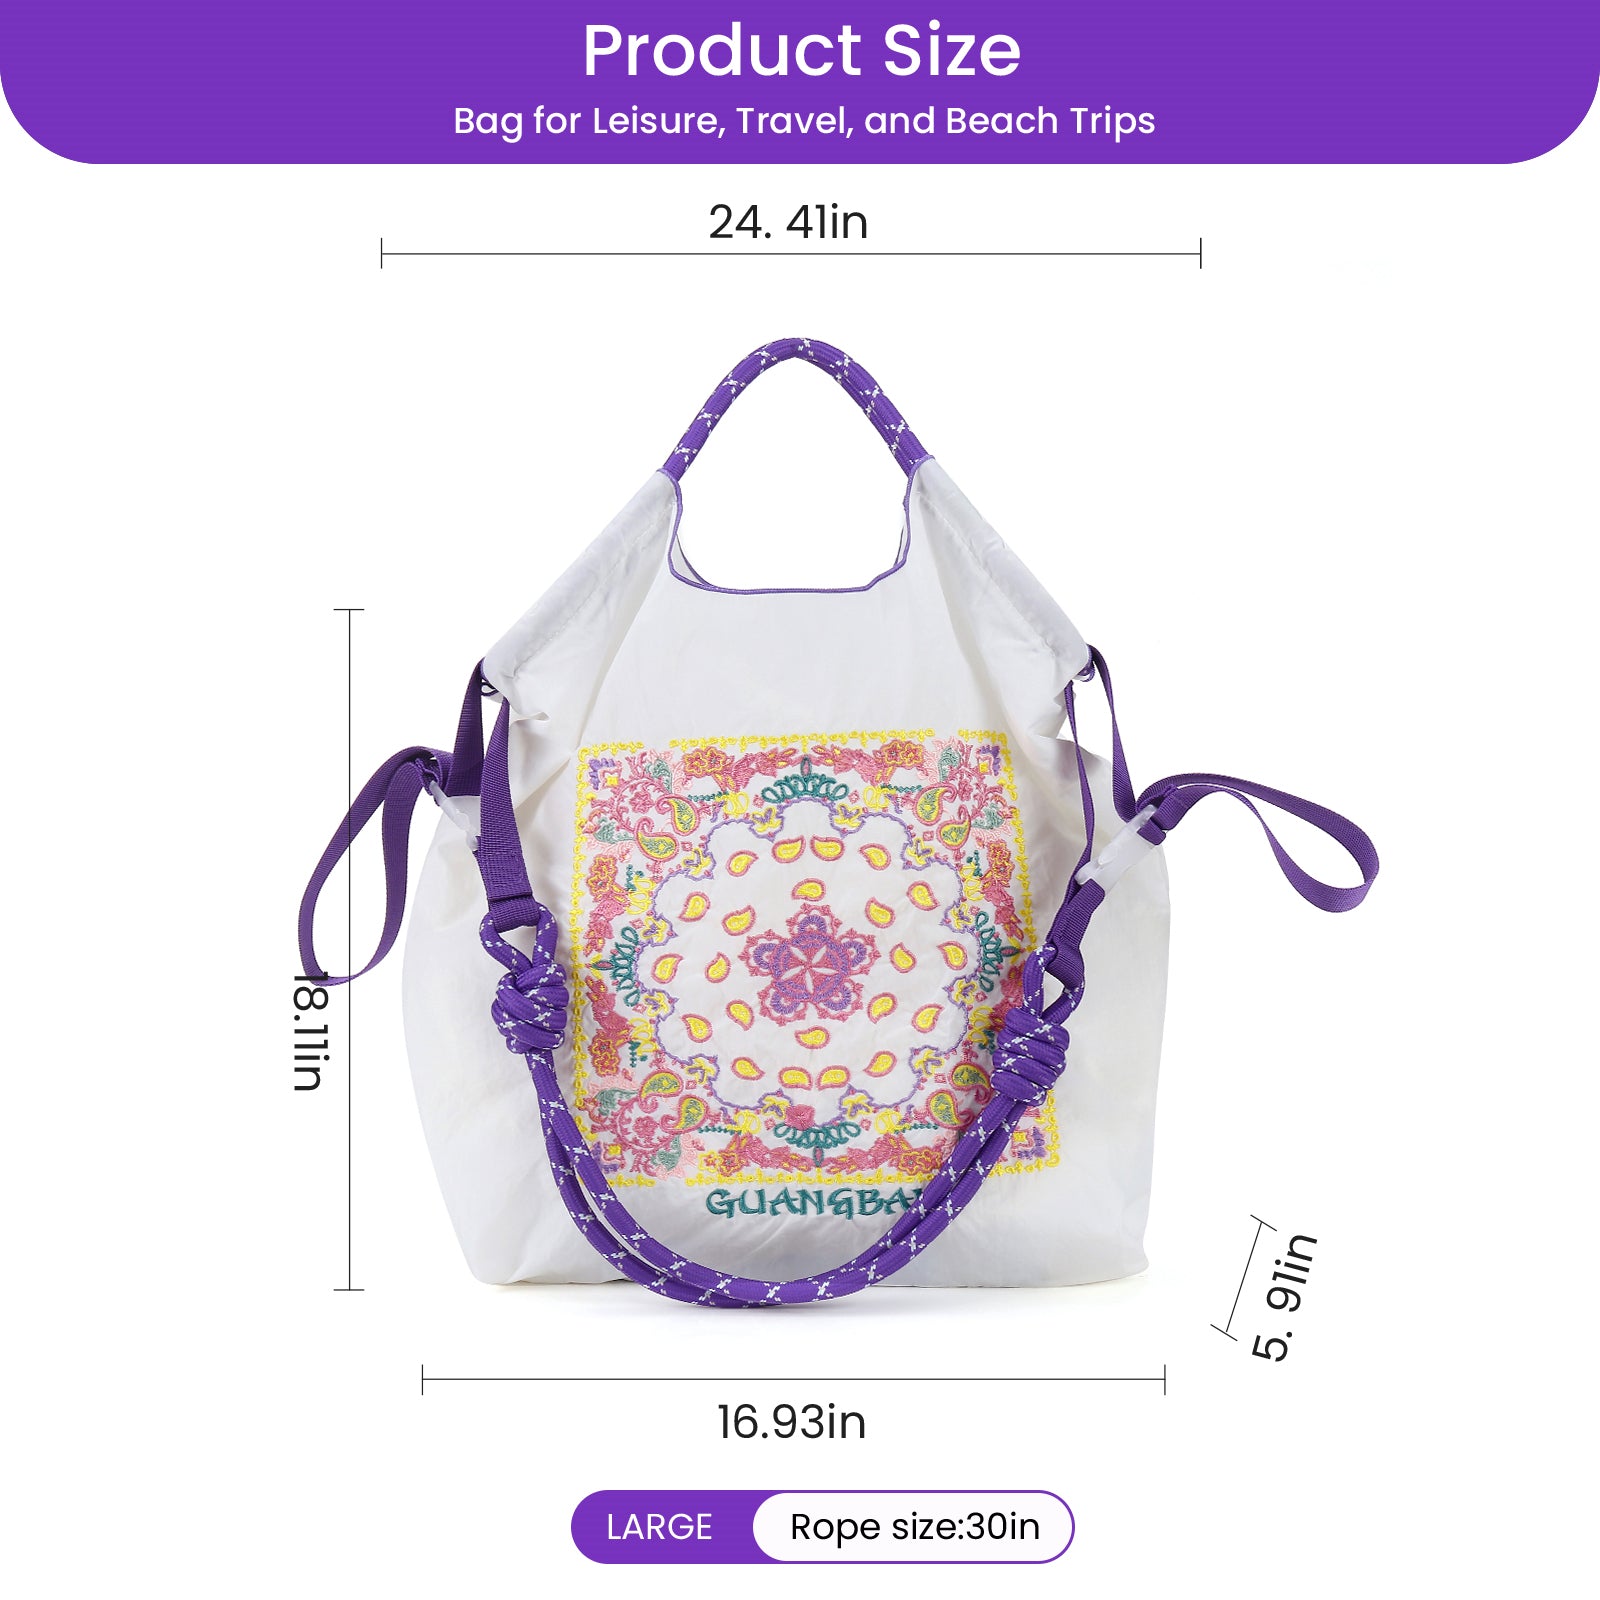The height and width of the screenshot is (1600, 1600).
Task: Click the purple header banner
Action: [x=800, y=82]
